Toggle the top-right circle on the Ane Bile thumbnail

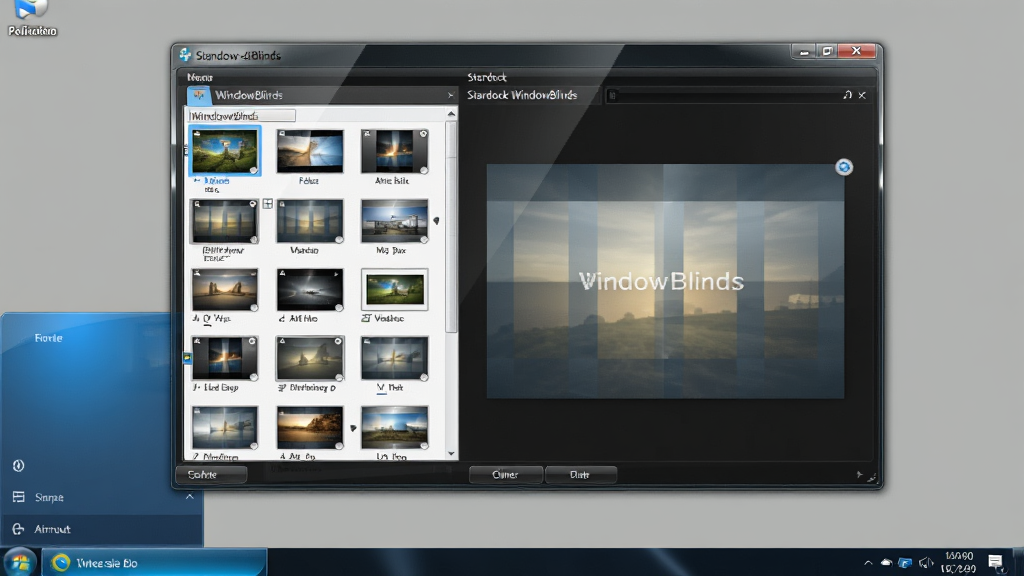coord(423,134)
